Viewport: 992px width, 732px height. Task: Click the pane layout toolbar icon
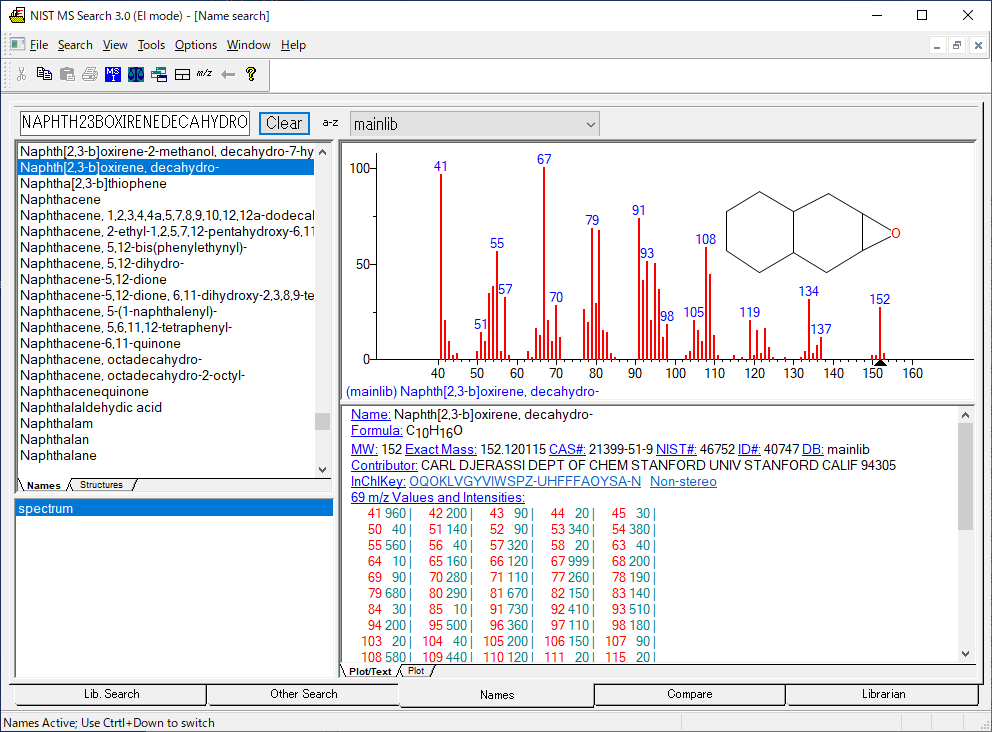(182, 74)
